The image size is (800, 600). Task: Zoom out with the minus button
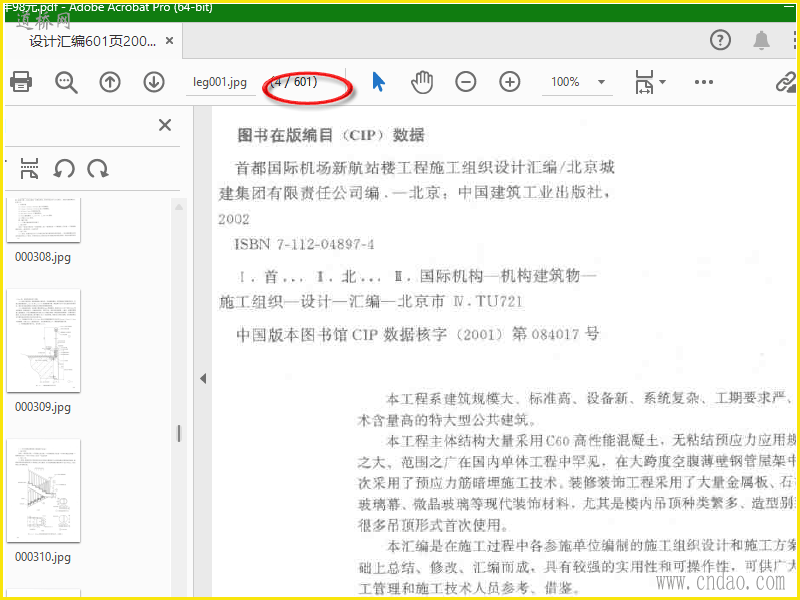[465, 82]
